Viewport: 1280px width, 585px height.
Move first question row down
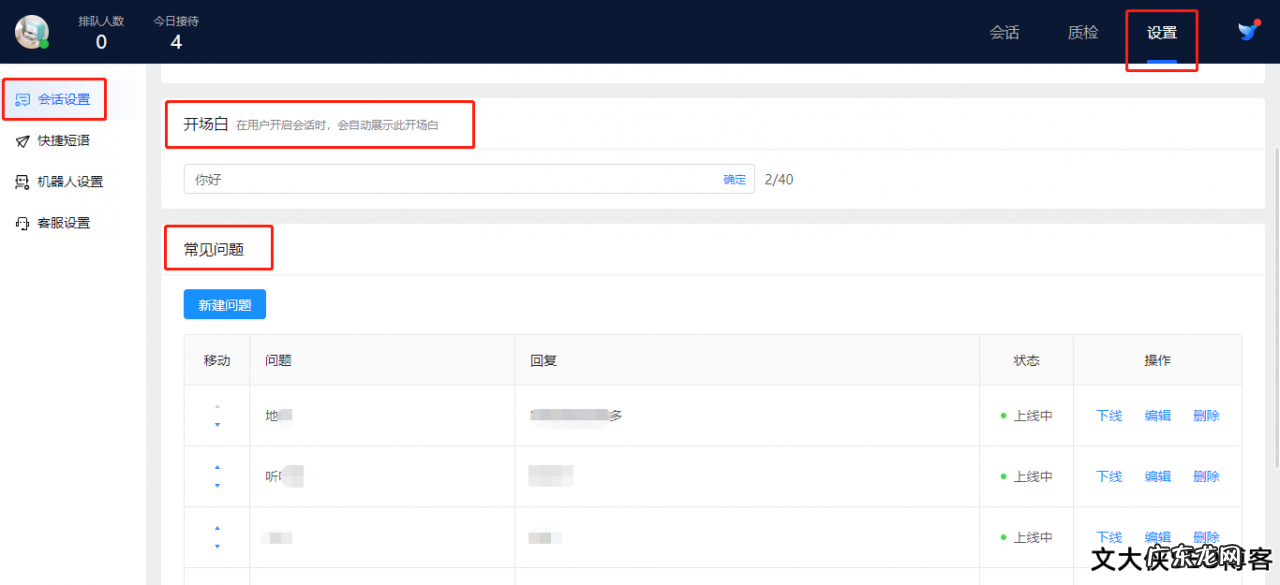point(217,425)
